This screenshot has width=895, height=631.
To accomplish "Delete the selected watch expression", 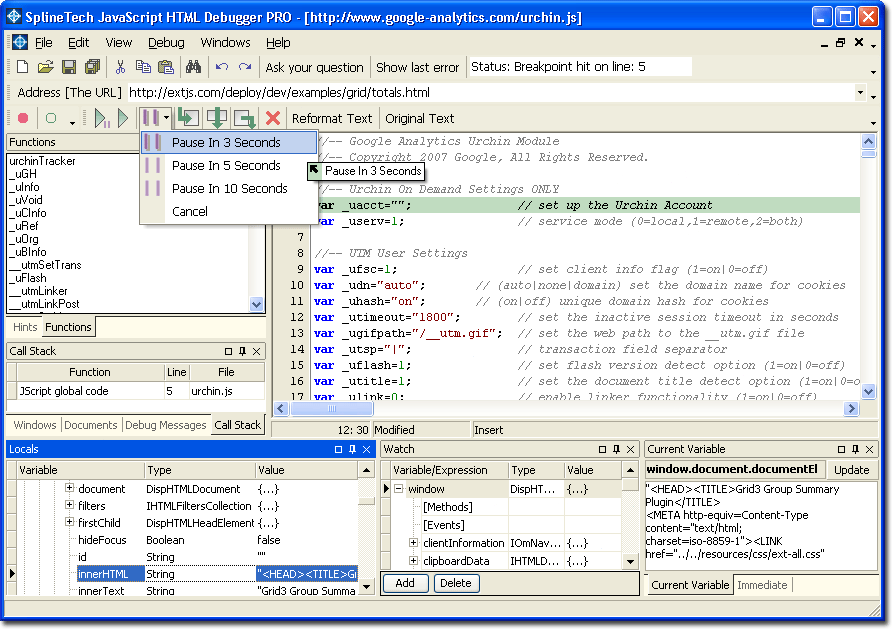I will pyautogui.click(x=455, y=584).
